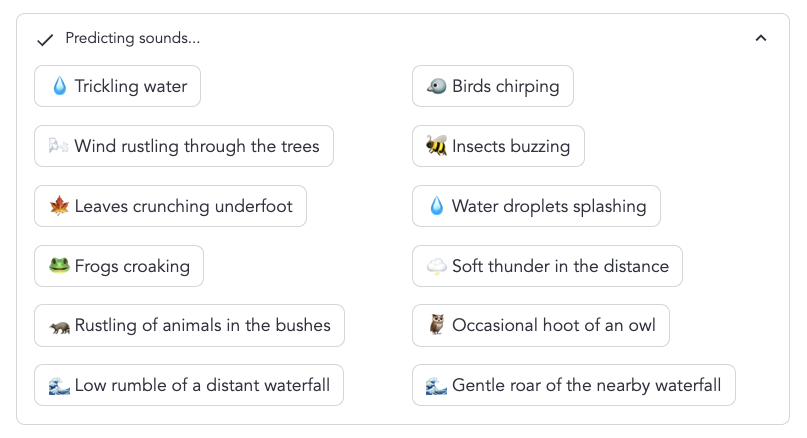Click the badger emoji on Rustling of animals
Screen dimensions: 807x438
pyautogui.click(x=59, y=326)
